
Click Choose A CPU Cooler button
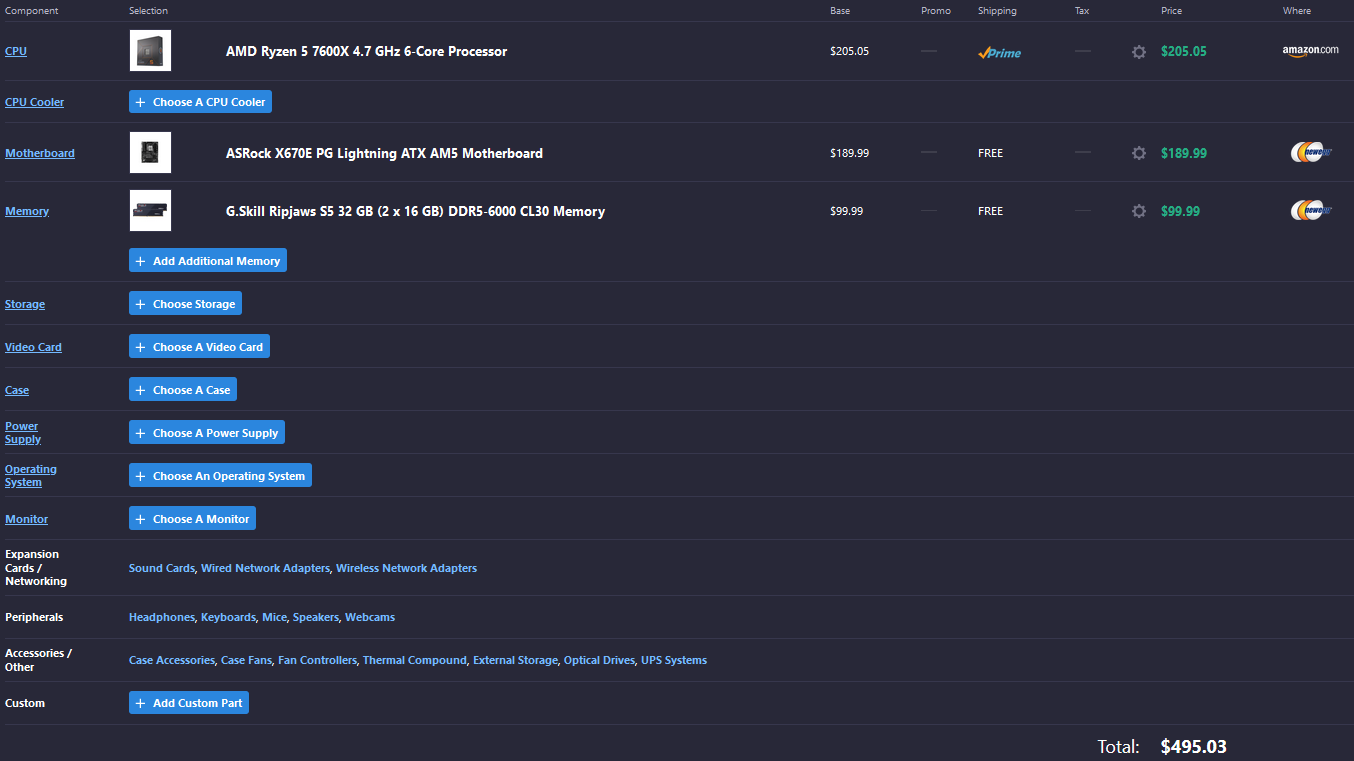point(200,102)
